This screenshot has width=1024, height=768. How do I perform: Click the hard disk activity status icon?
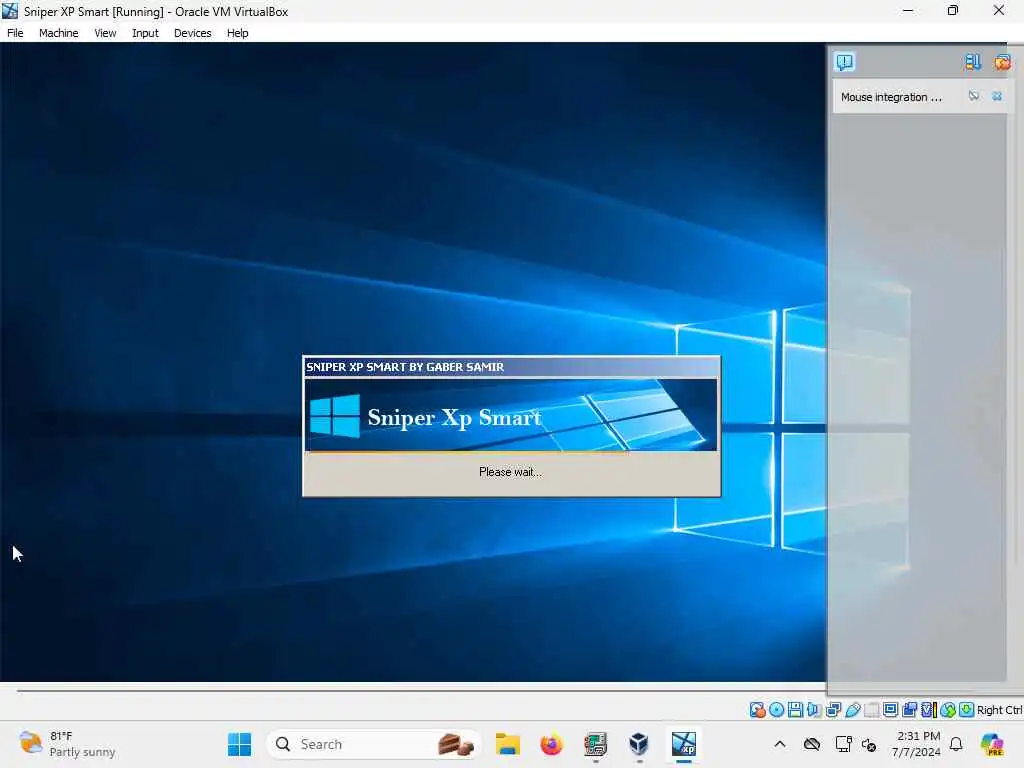[x=758, y=710]
